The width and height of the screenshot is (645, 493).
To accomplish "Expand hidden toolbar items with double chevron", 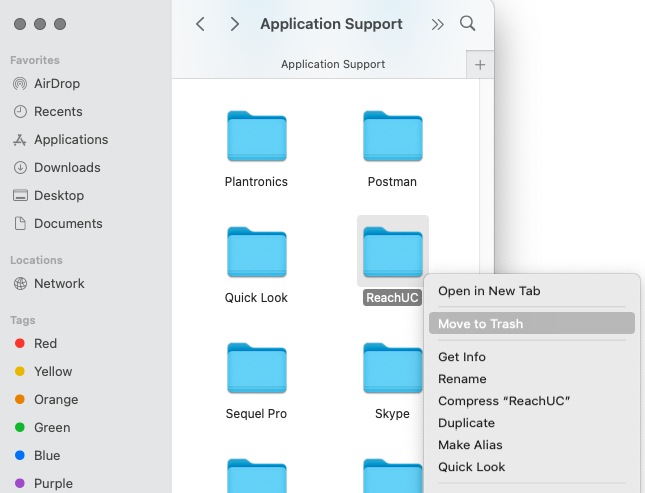I will 437,25.
